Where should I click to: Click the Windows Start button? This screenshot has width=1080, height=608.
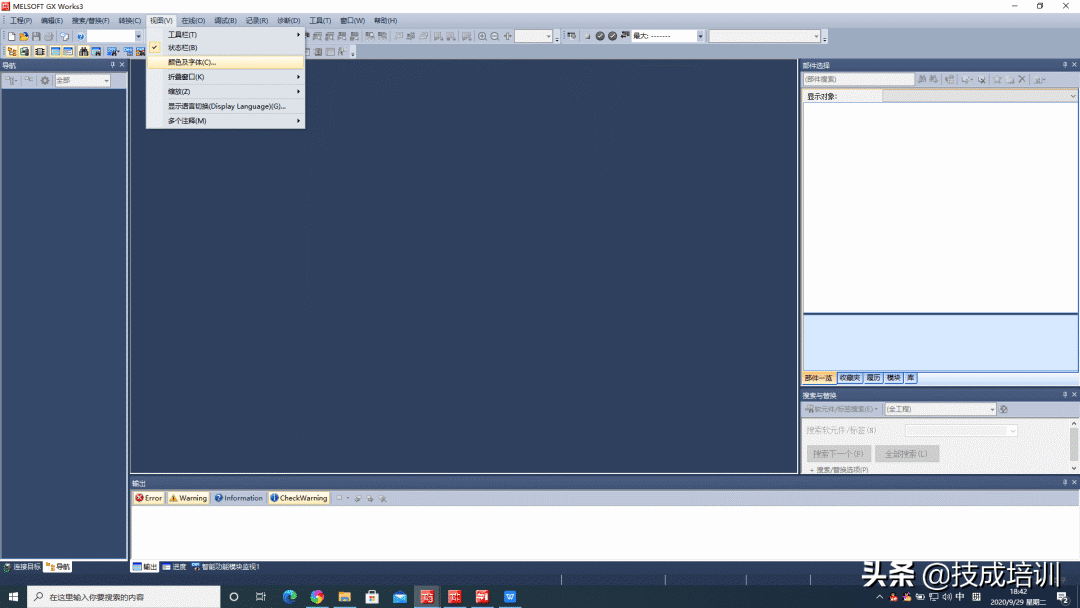coord(13,596)
